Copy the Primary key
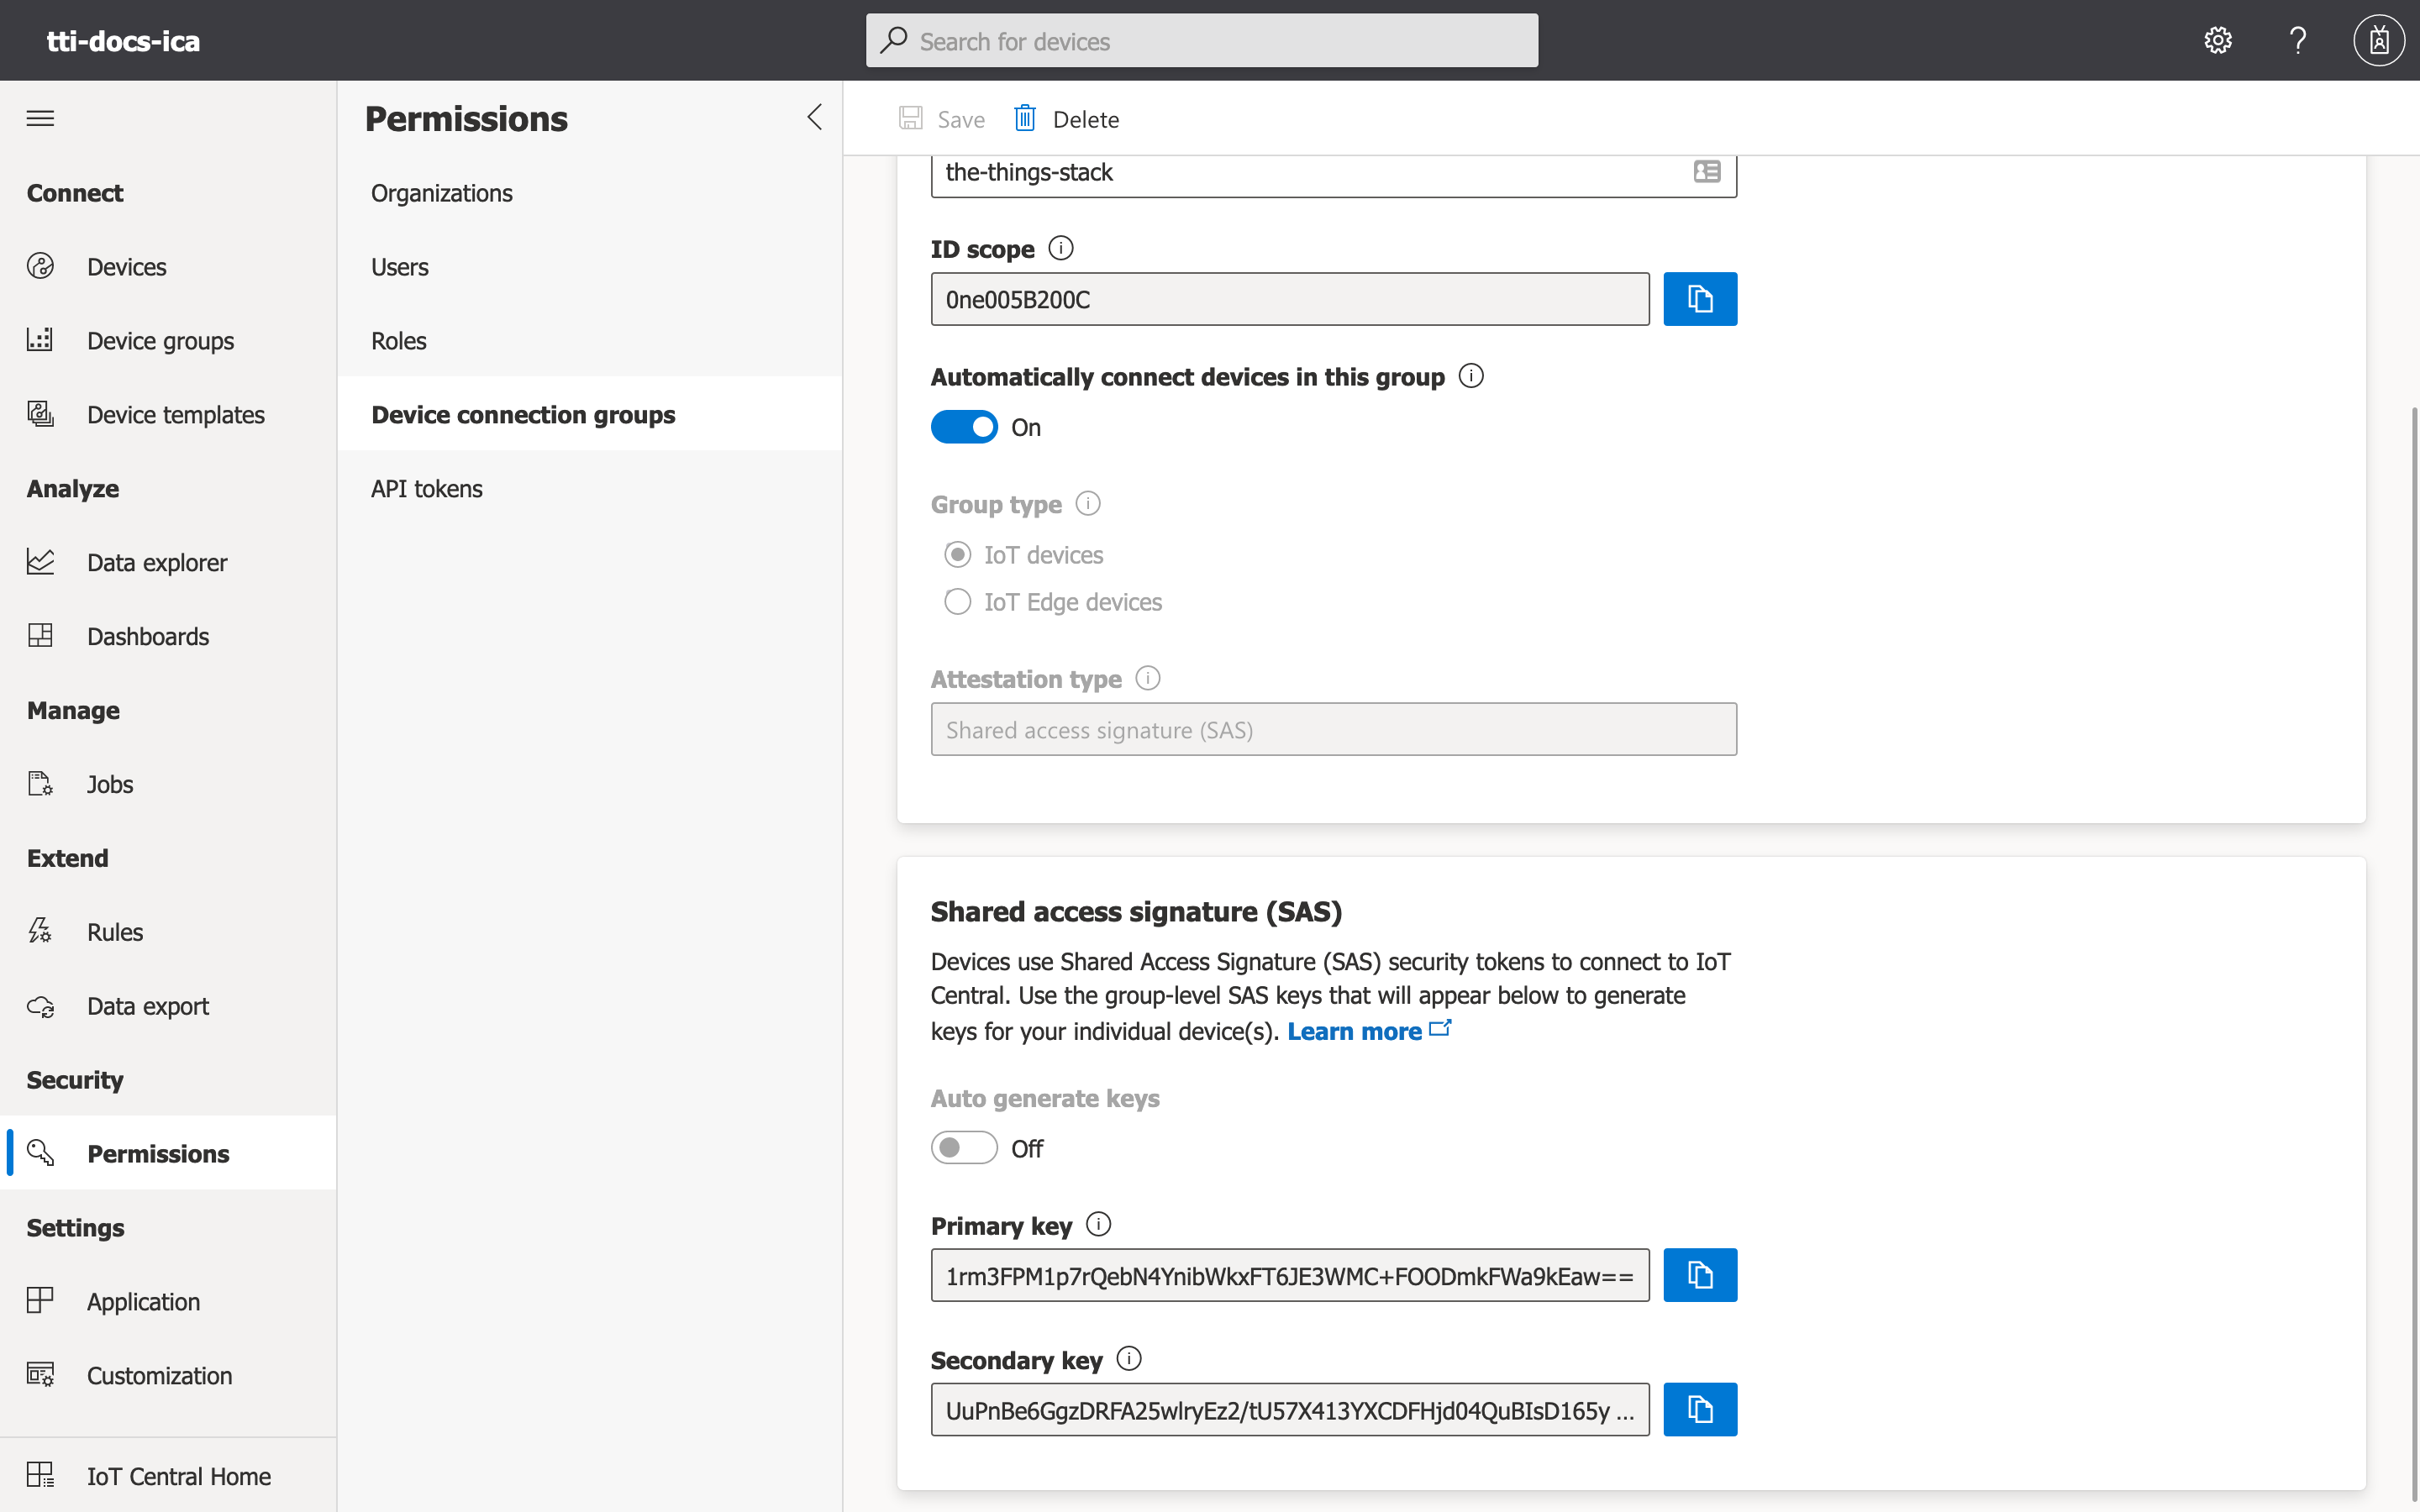 1700,1274
